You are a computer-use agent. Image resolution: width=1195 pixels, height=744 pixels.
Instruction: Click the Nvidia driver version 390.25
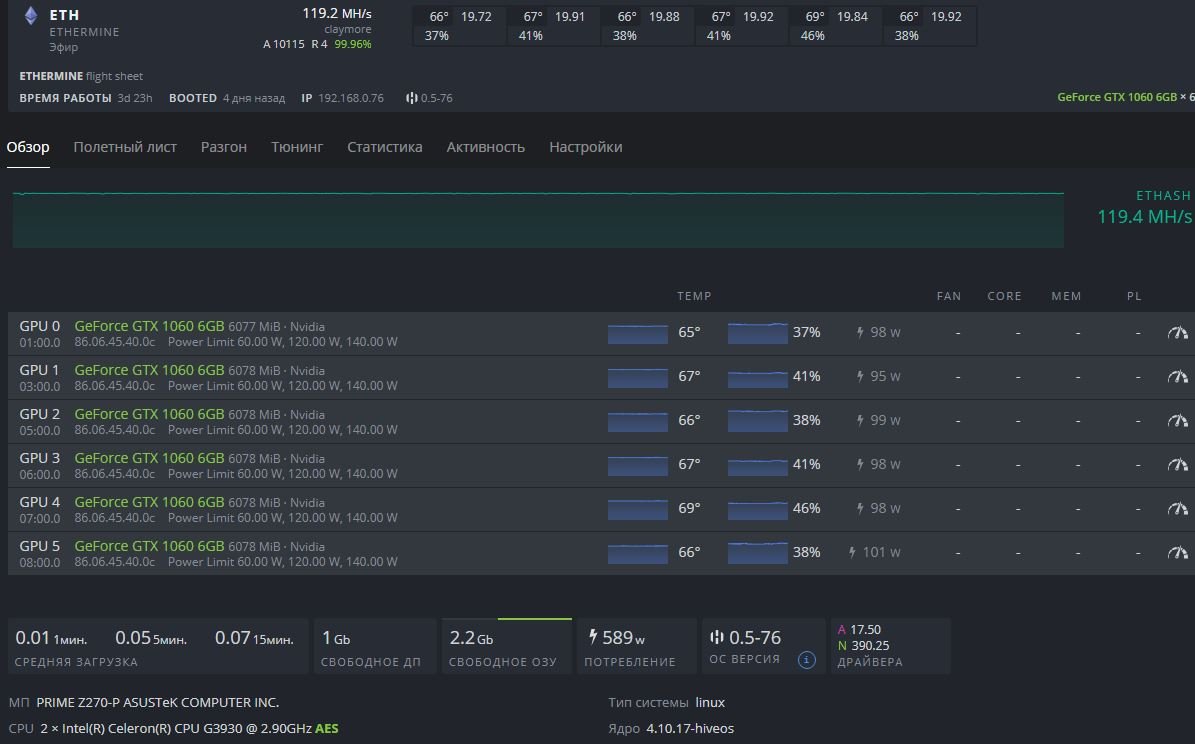(870, 646)
